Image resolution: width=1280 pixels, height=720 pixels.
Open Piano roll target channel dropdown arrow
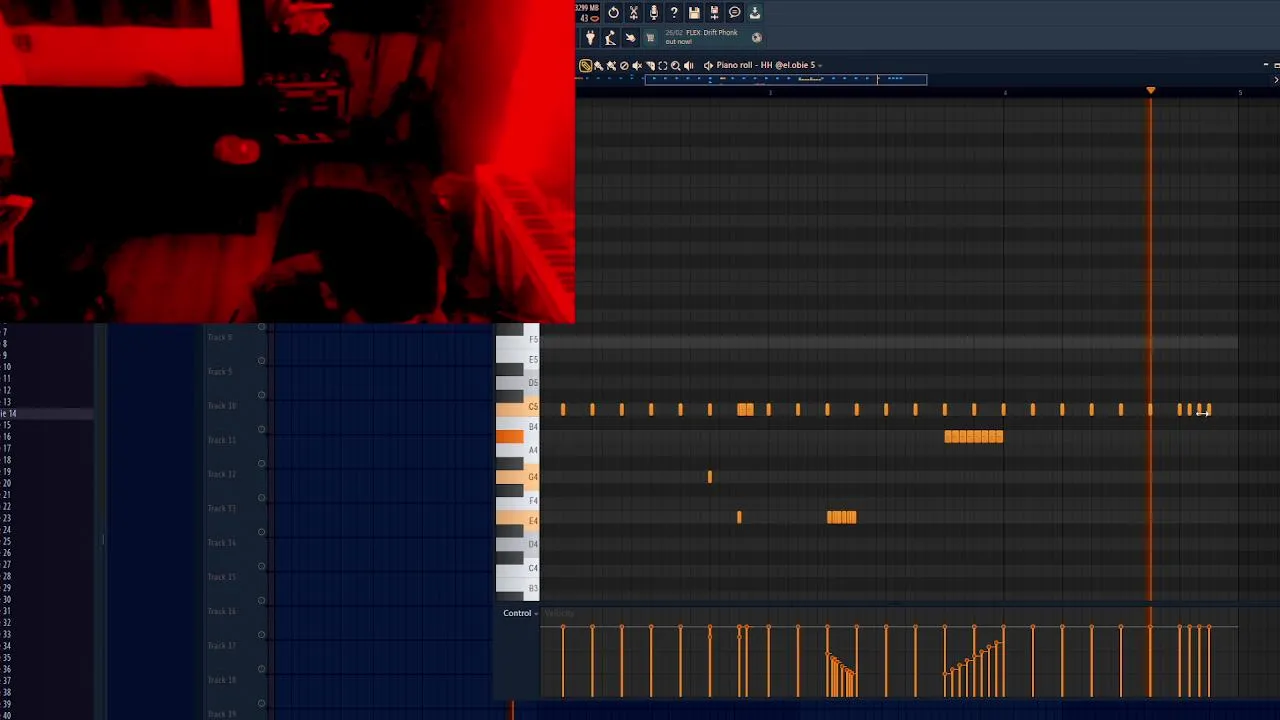tap(820, 66)
